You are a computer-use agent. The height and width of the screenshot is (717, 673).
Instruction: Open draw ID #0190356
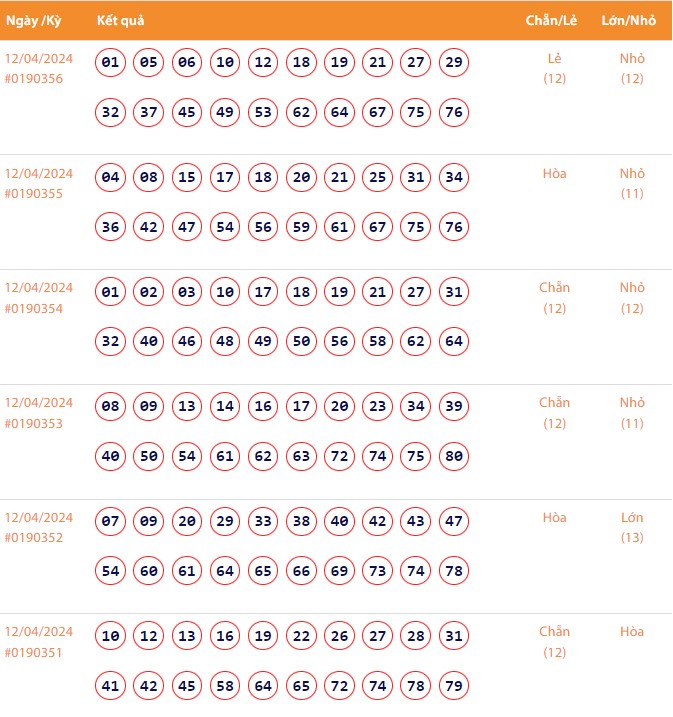pos(33,79)
